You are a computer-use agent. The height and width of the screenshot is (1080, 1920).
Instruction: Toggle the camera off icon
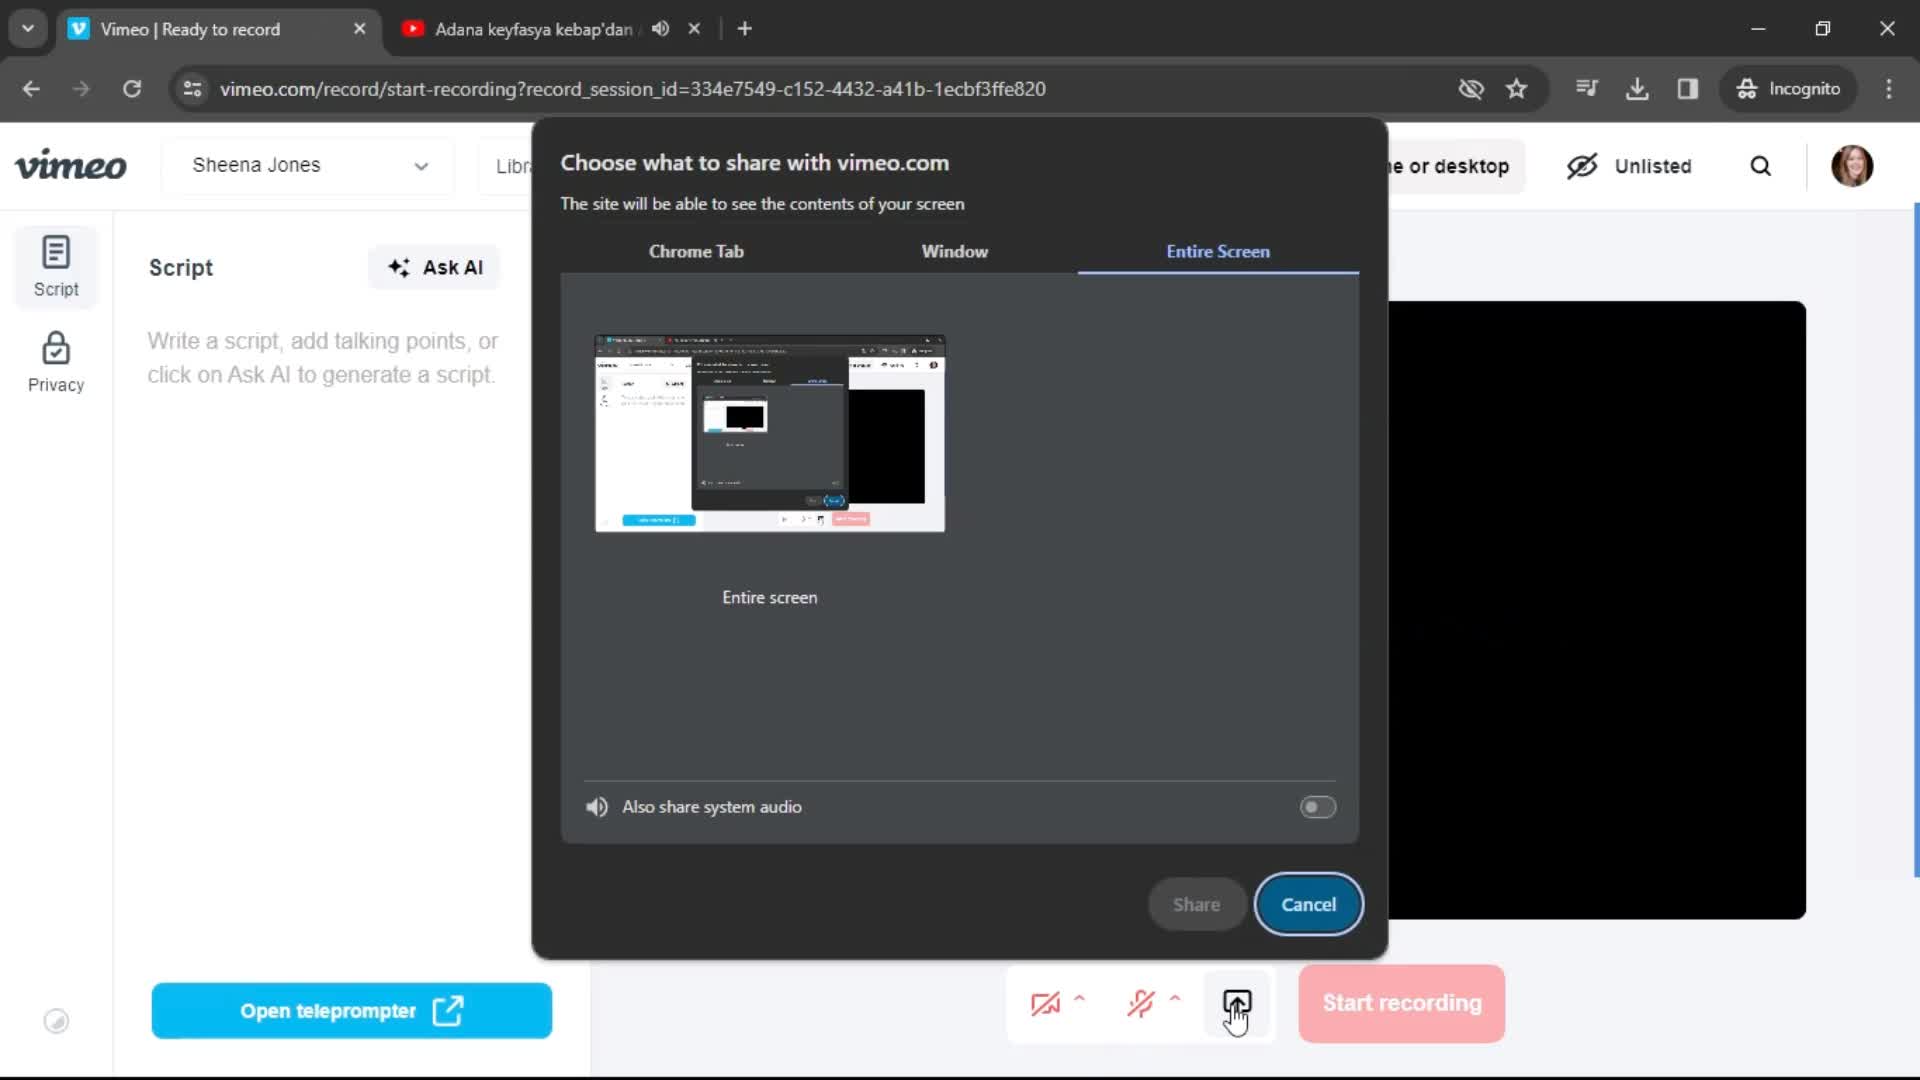pyautogui.click(x=1045, y=1003)
